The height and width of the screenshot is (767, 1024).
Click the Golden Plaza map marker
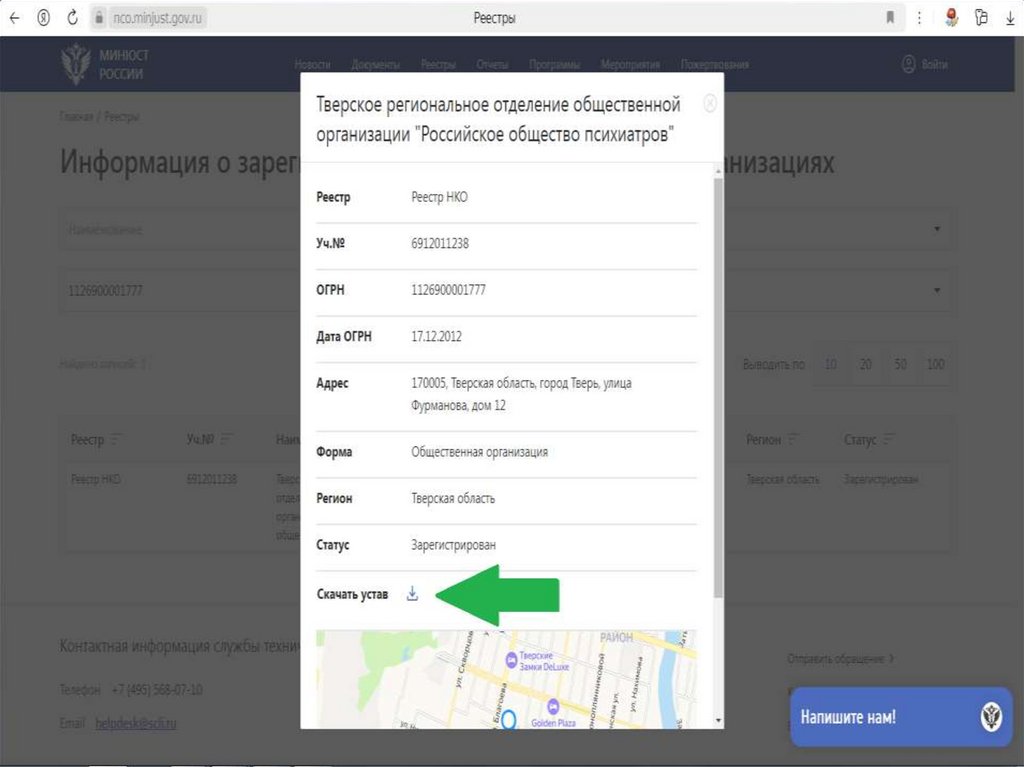tap(552, 707)
